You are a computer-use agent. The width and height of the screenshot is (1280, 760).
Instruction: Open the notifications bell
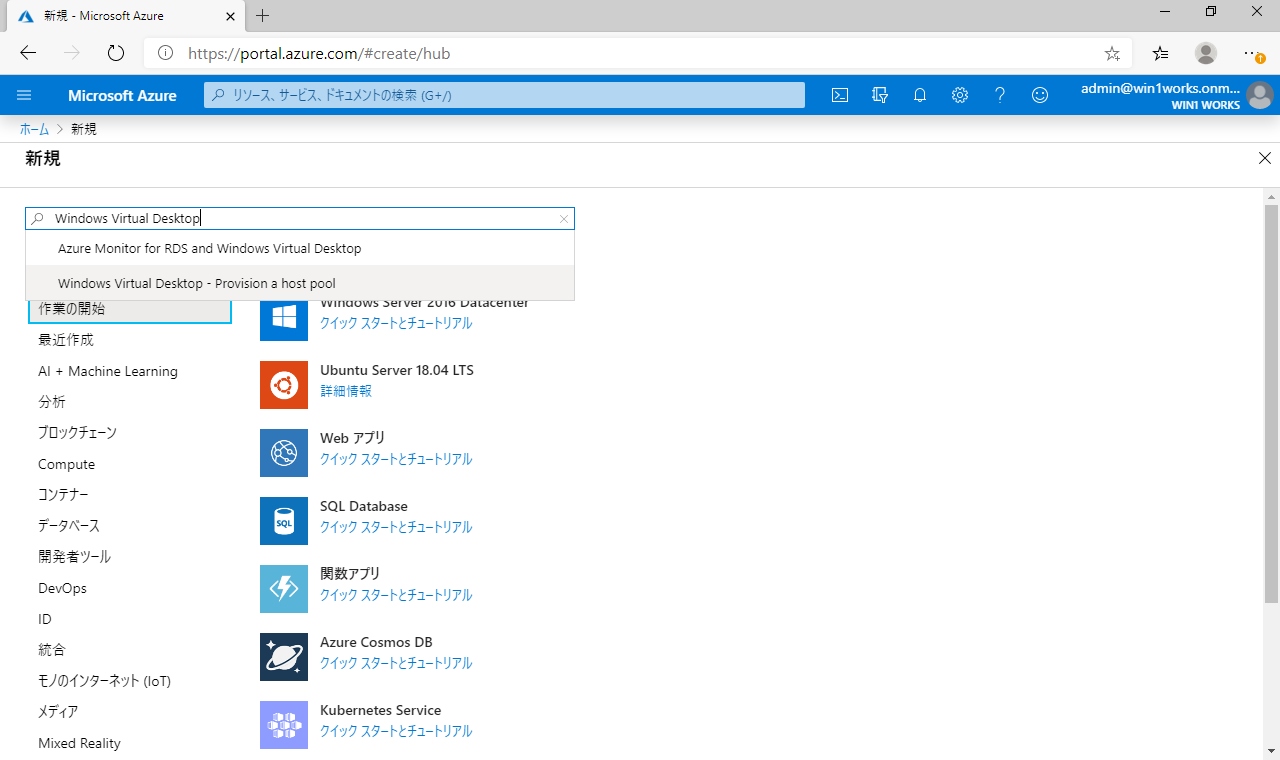pos(920,95)
